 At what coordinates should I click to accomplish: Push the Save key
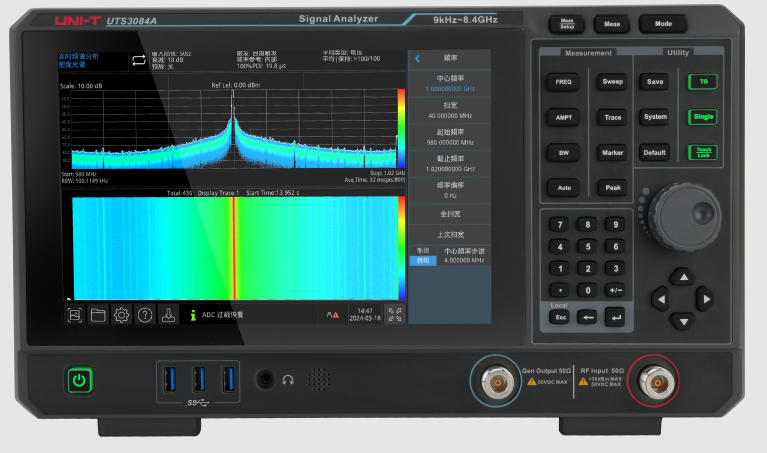(654, 82)
